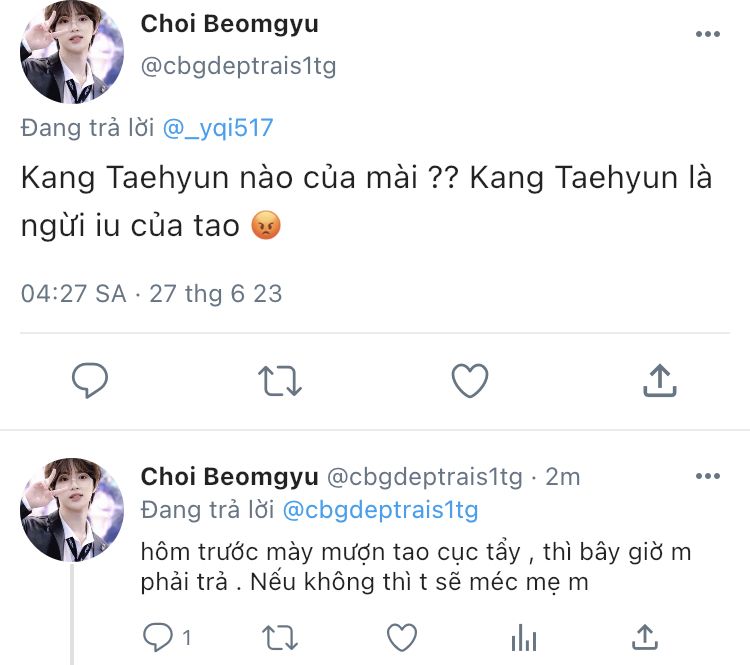Like the main tweet
Screen dimensions: 750x665
coord(469,381)
